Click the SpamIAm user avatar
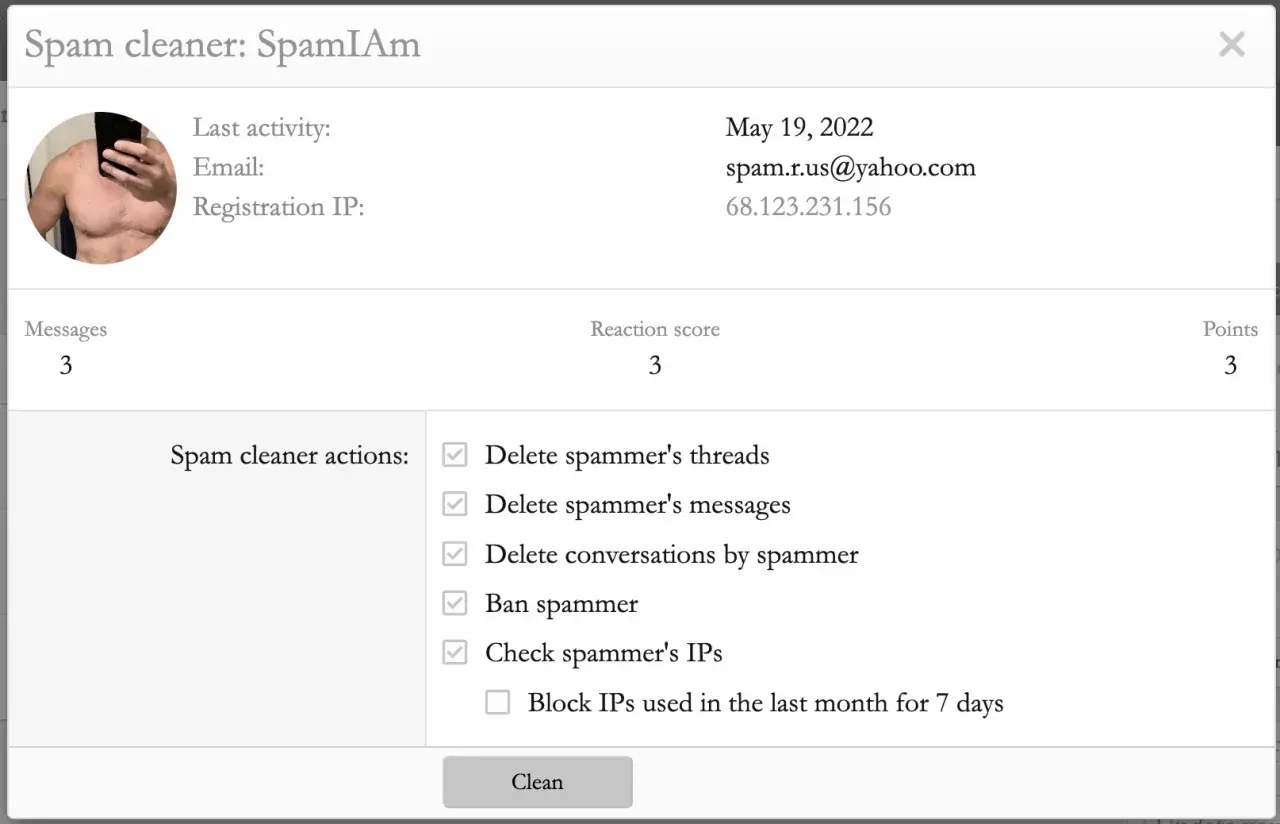The height and width of the screenshot is (824, 1280). click(101, 188)
